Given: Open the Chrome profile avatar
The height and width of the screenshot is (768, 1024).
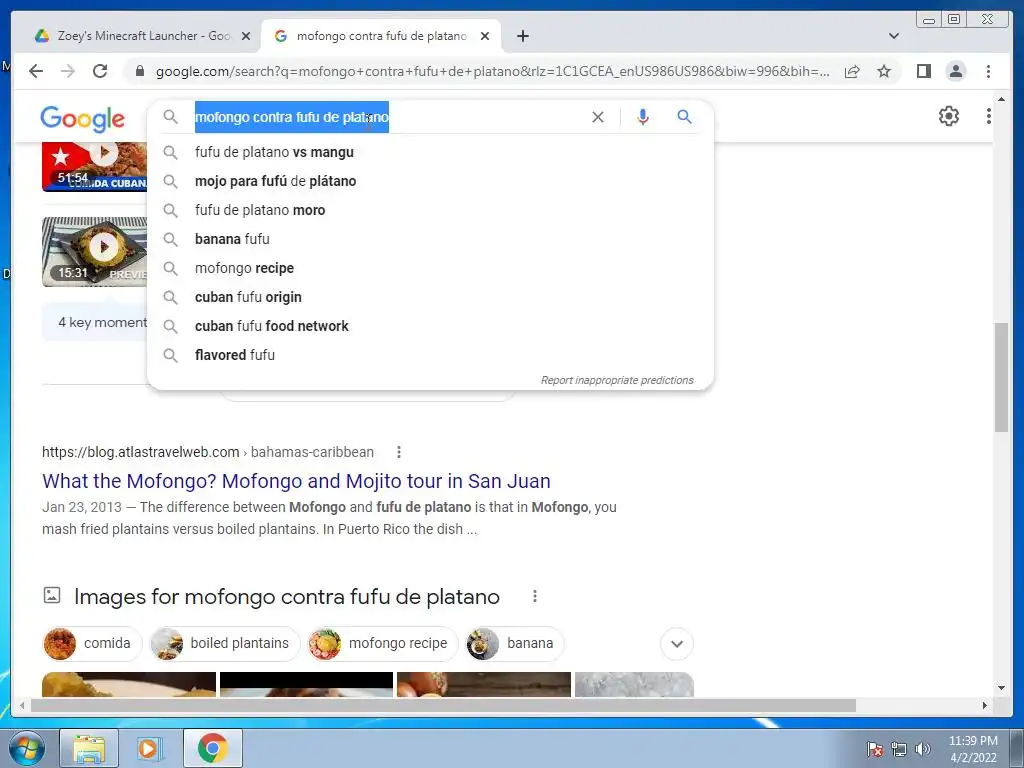Looking at the screenshot, I should (956, 71).
